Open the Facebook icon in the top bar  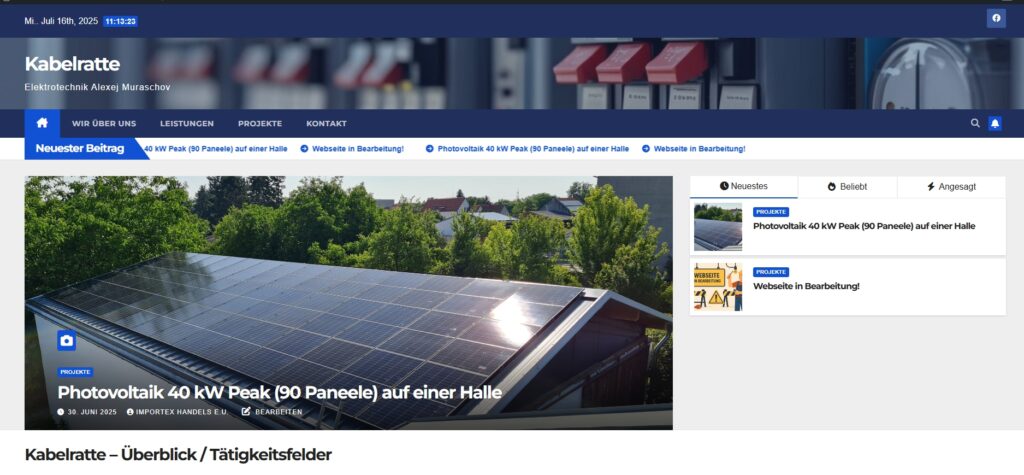996,18
